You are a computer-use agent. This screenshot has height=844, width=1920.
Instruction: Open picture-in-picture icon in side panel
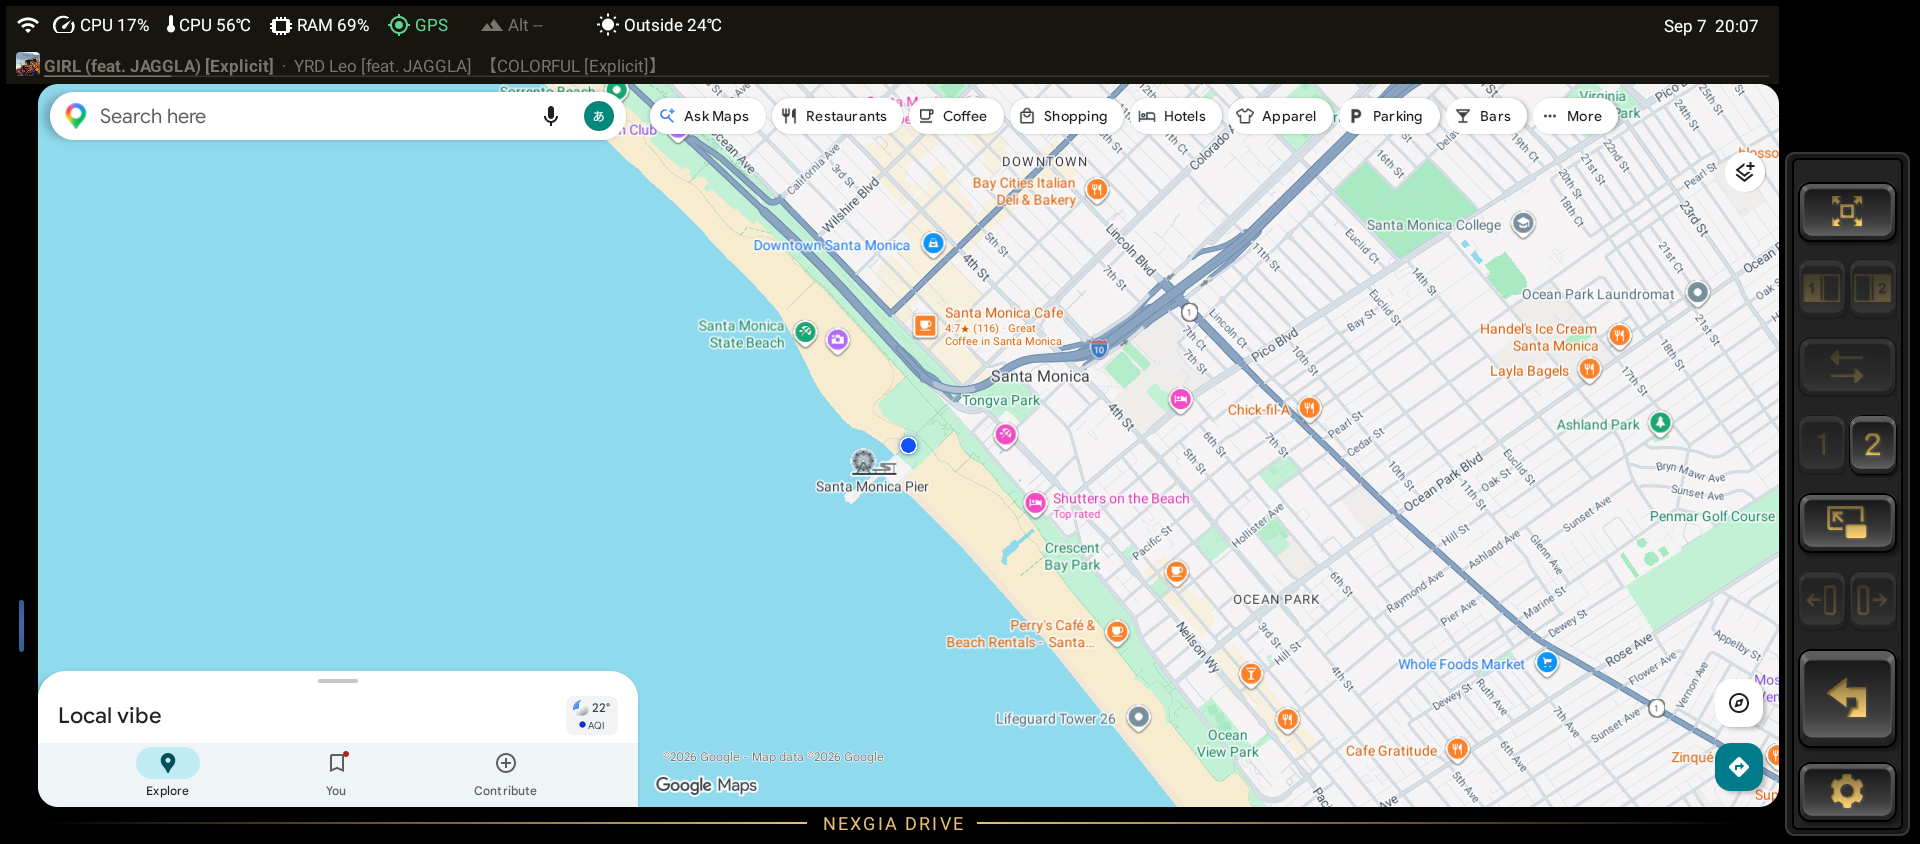[1847, 522]
